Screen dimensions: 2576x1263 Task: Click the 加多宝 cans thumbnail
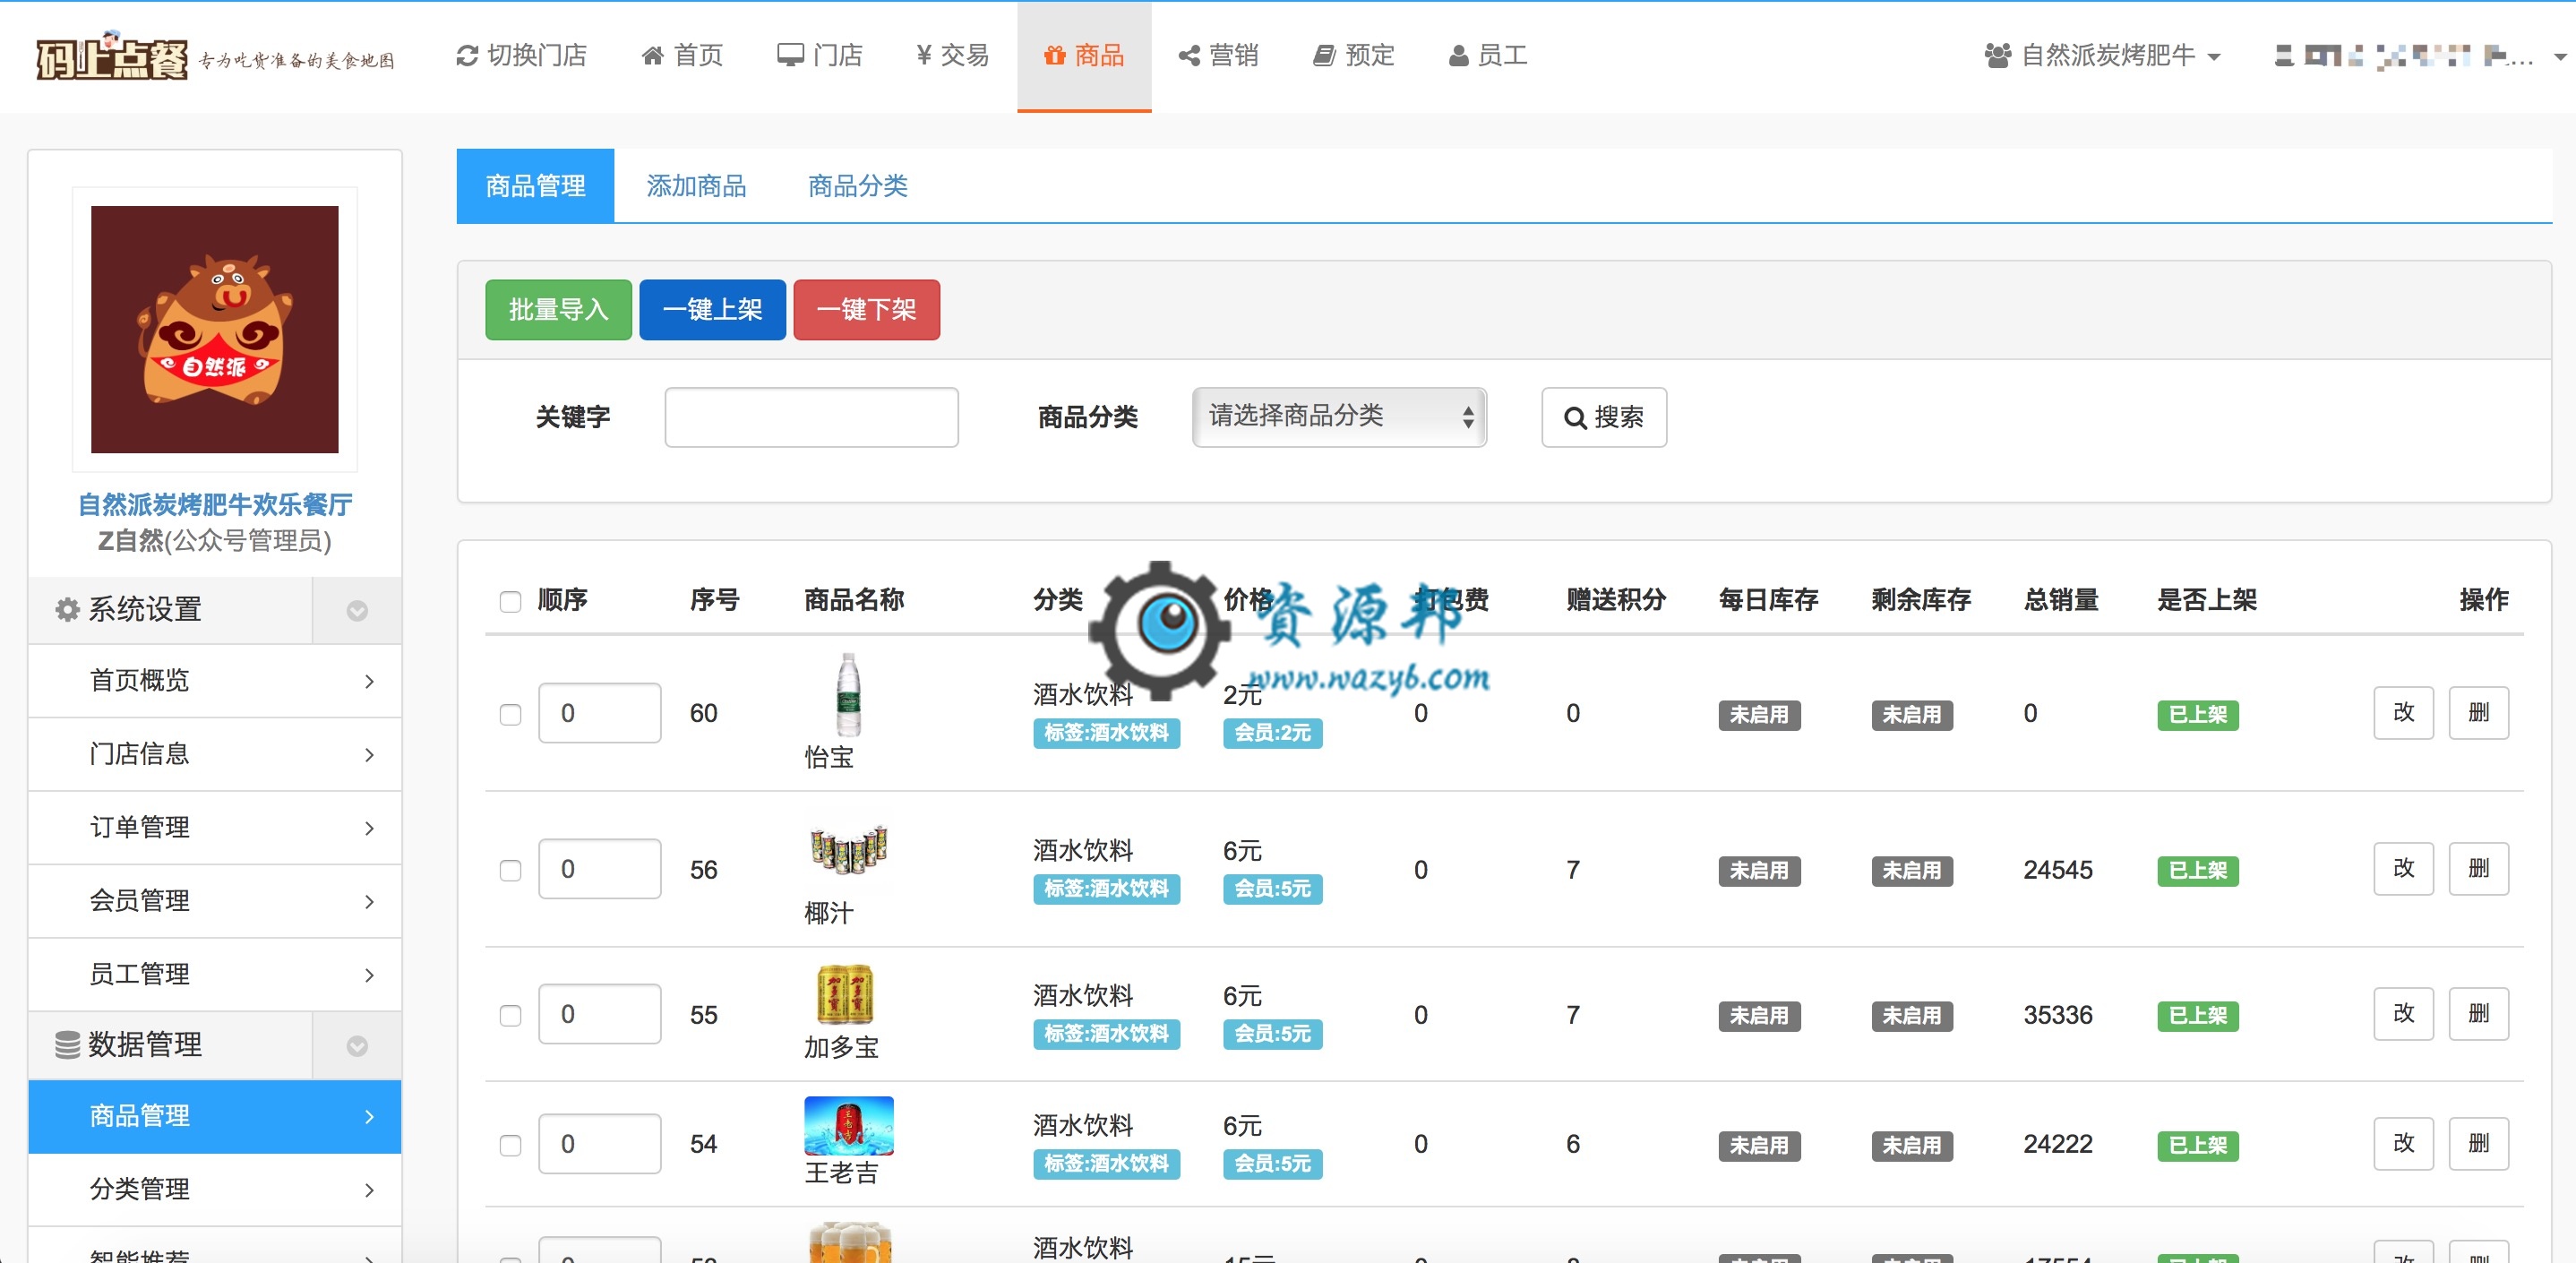click(845, 994)
